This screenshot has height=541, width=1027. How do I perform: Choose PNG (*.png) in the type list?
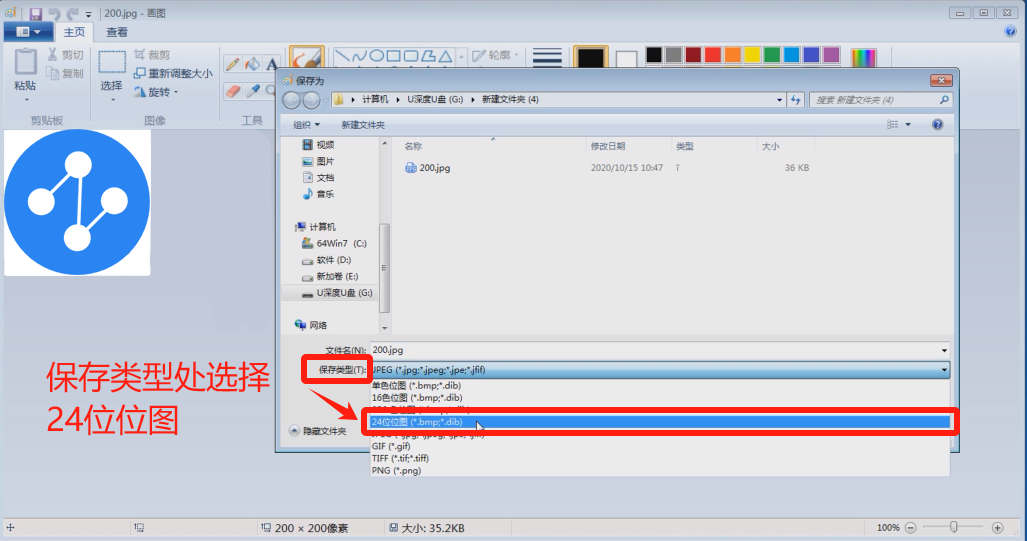click(396, 470)
